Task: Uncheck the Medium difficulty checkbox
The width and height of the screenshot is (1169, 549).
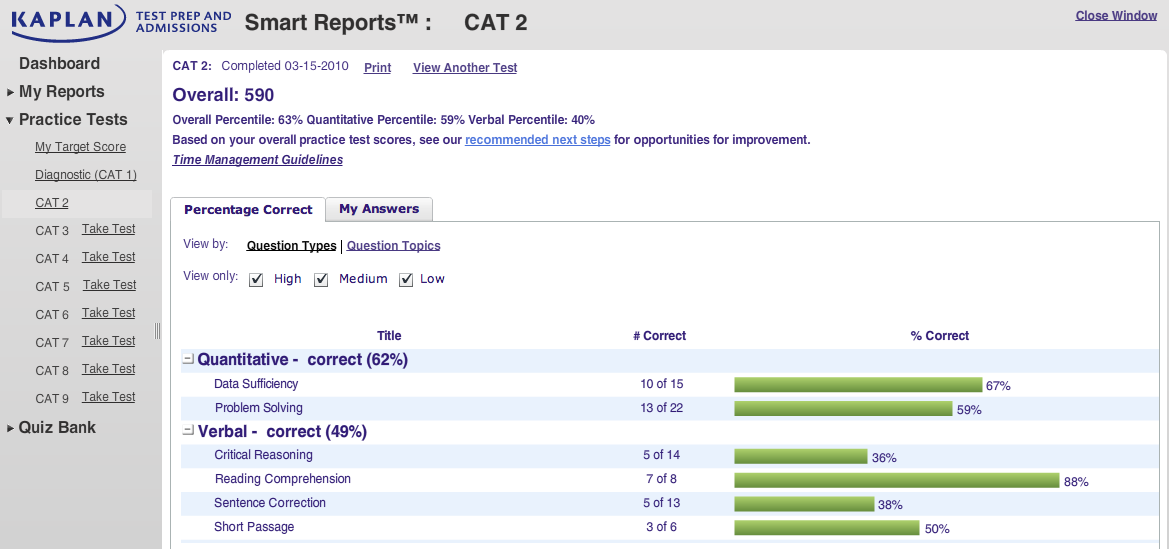Action: pos(321,280)
